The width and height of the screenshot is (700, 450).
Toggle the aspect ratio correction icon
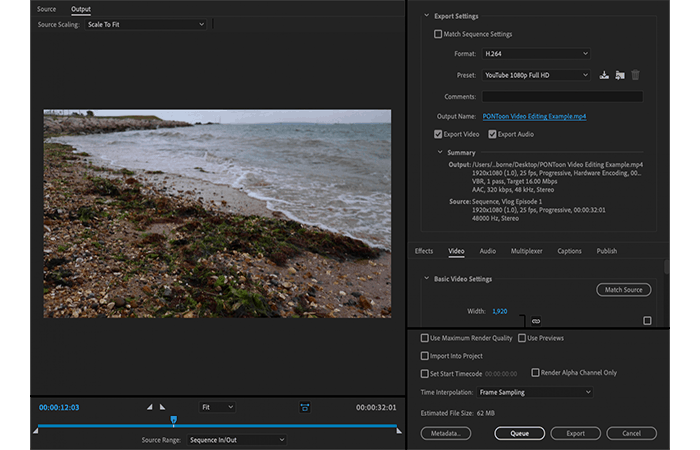(305, 407)
